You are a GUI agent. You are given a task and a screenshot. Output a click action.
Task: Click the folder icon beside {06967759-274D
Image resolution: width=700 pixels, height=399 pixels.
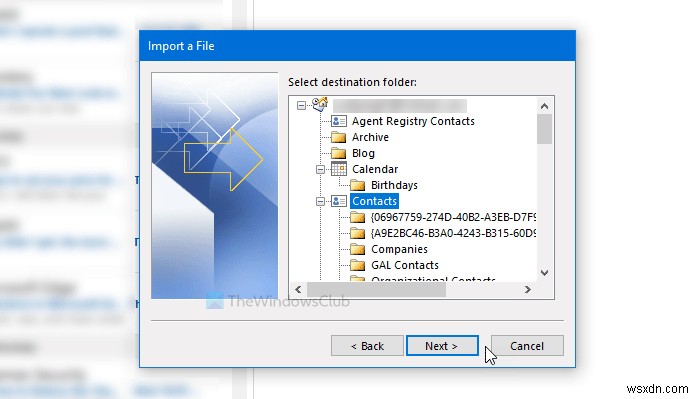pos(358,217)
